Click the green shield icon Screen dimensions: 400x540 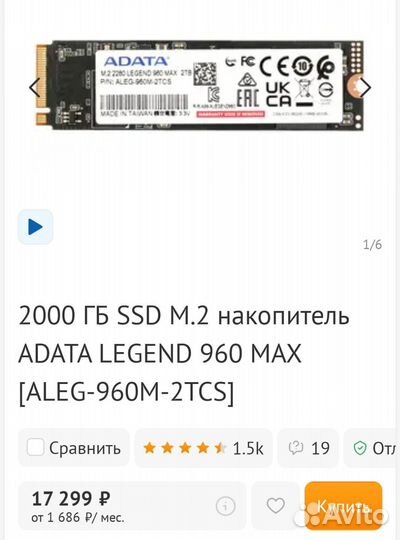(360, 448)
